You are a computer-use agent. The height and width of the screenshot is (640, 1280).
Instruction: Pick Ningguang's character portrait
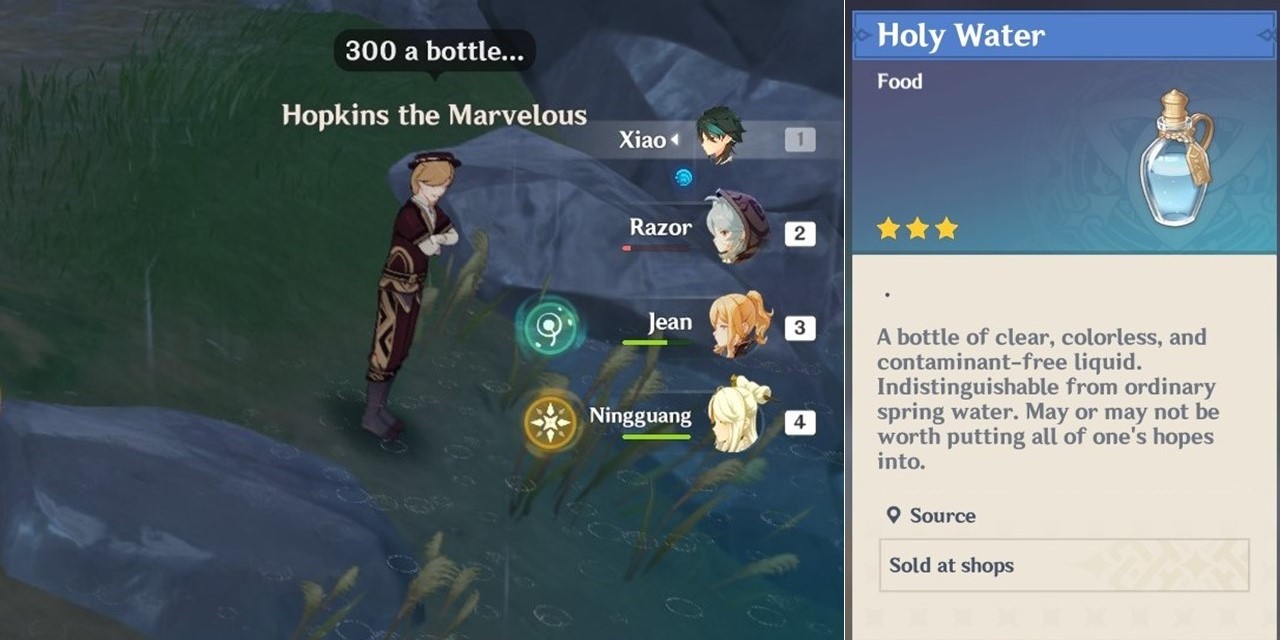tap(738, 415)
